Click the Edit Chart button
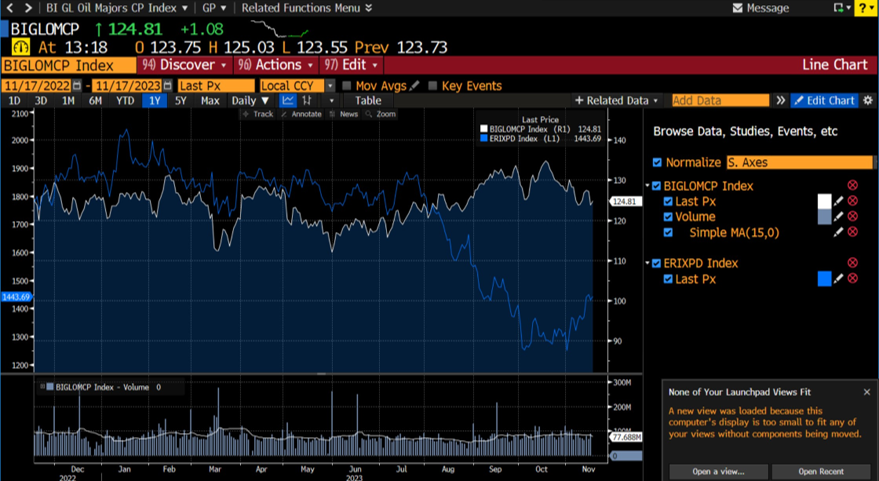 tap(824, 101)
